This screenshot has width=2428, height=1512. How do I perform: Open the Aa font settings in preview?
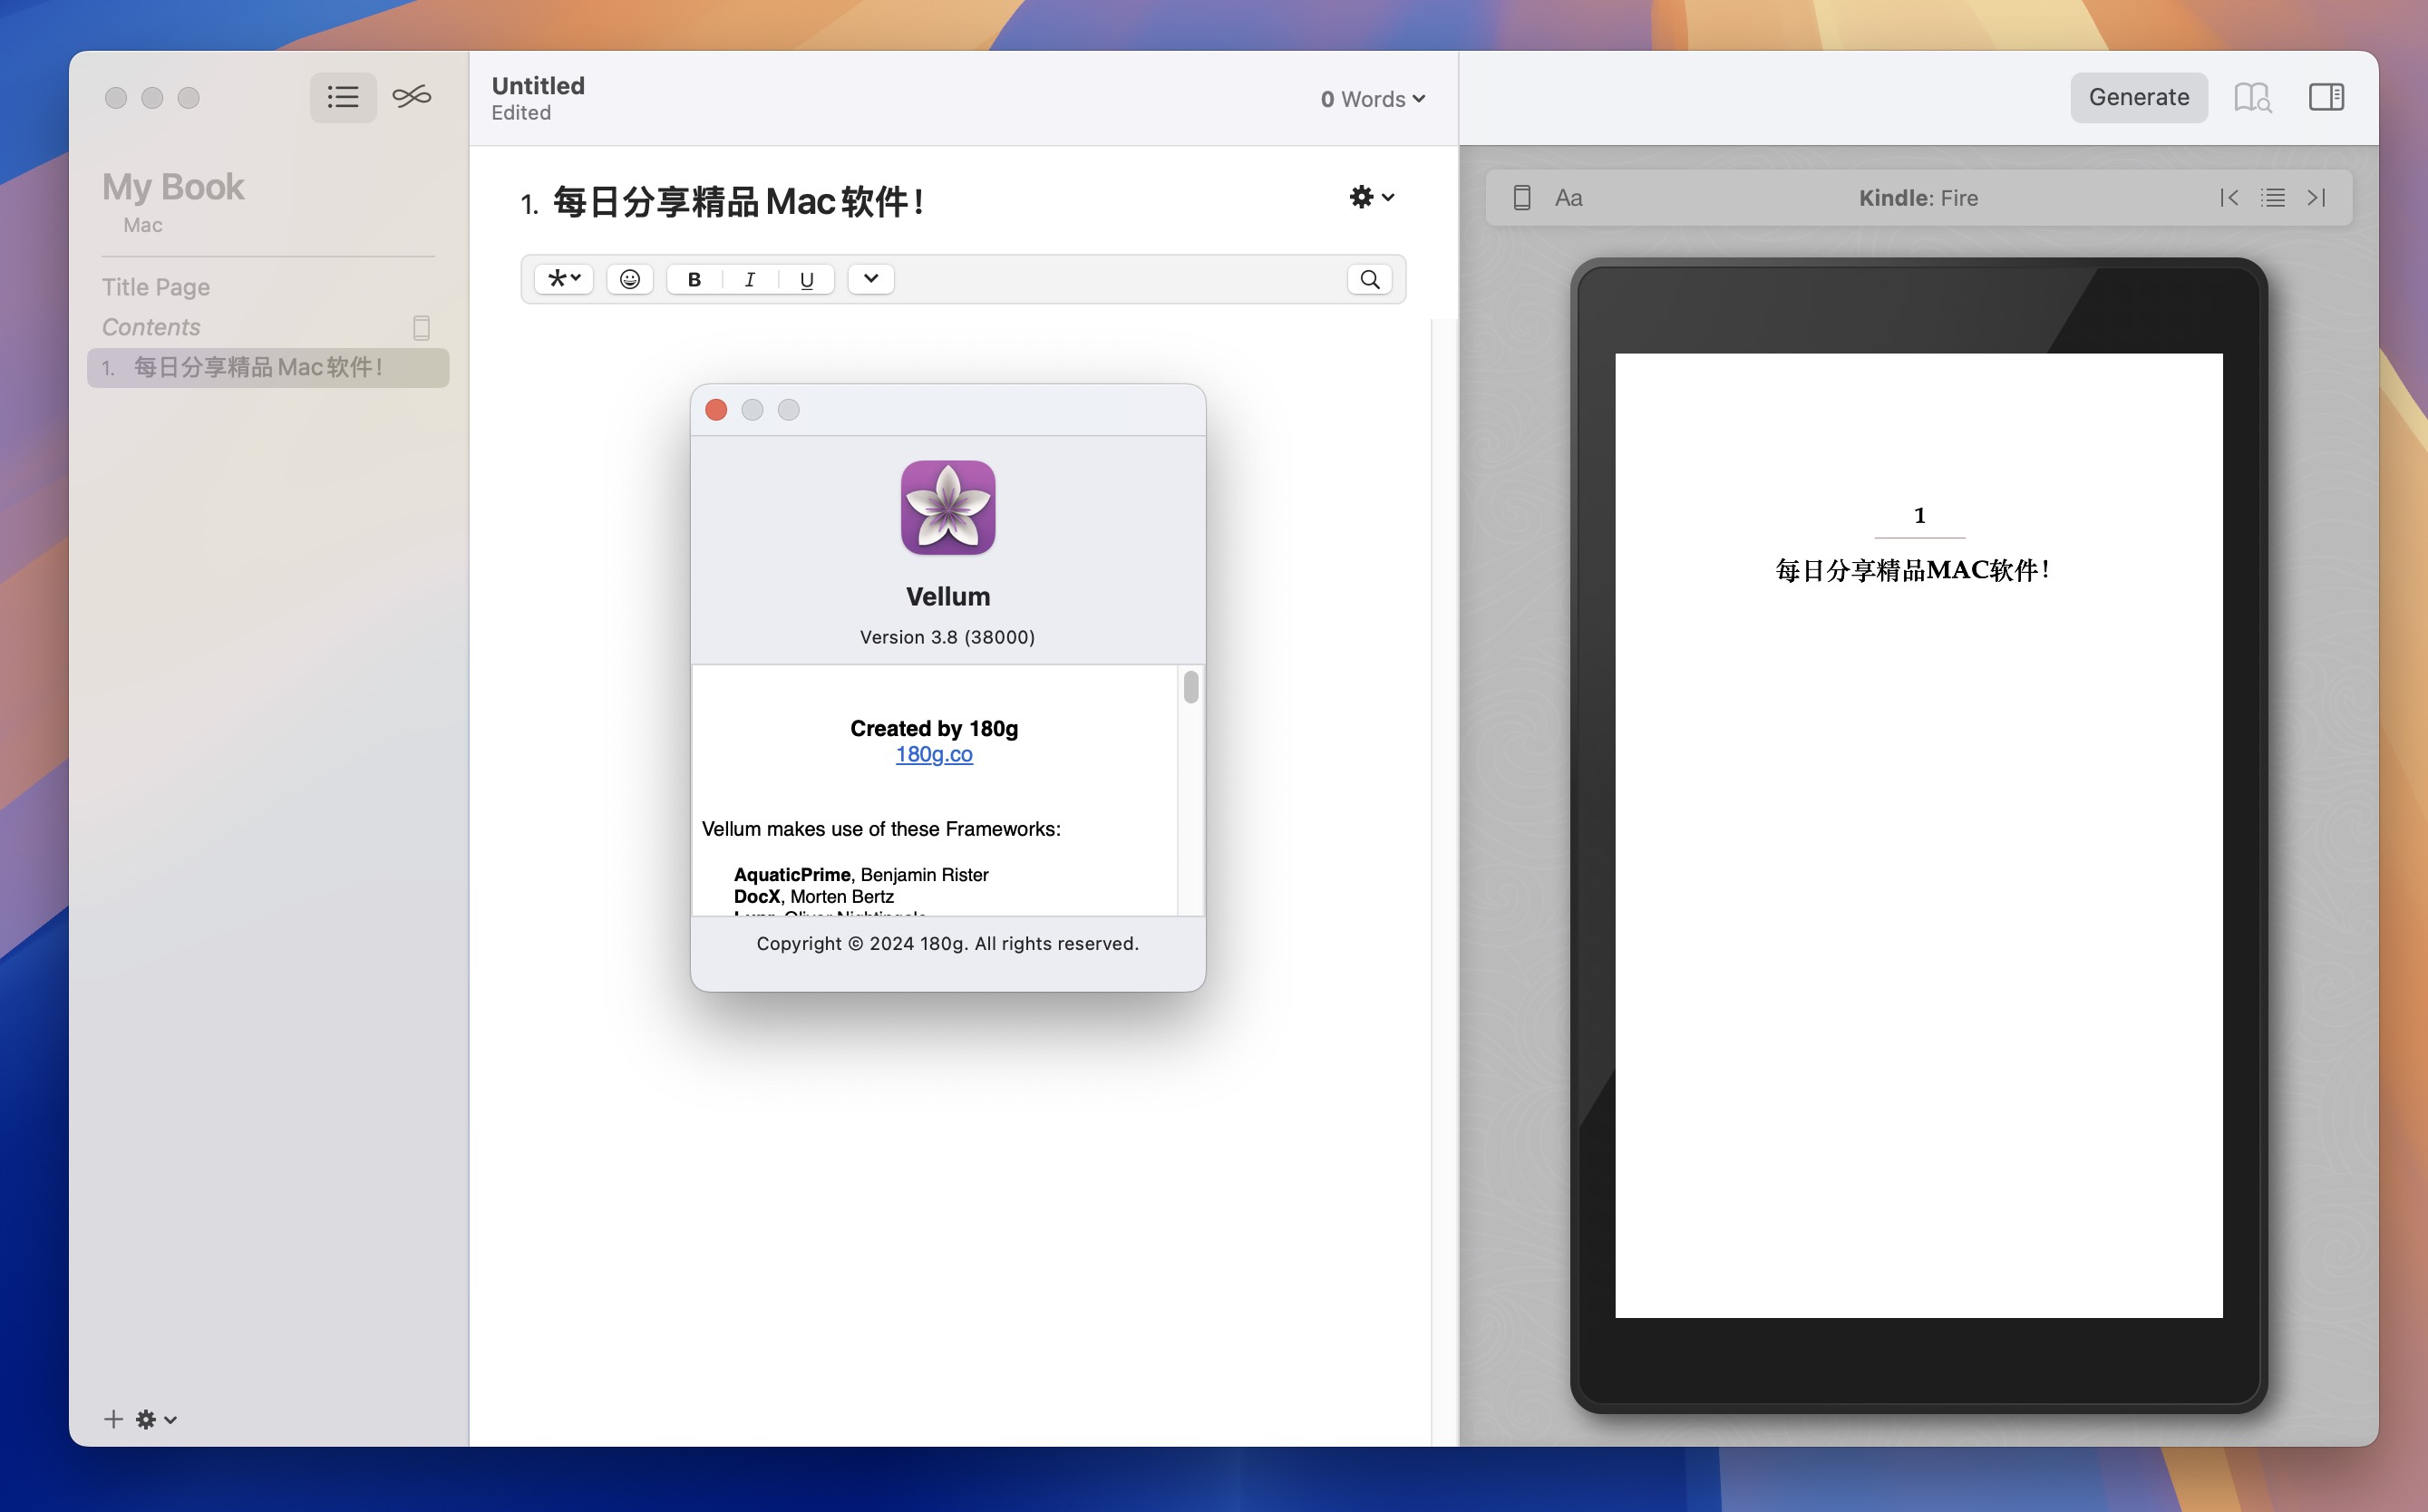tap(1568, 198)
